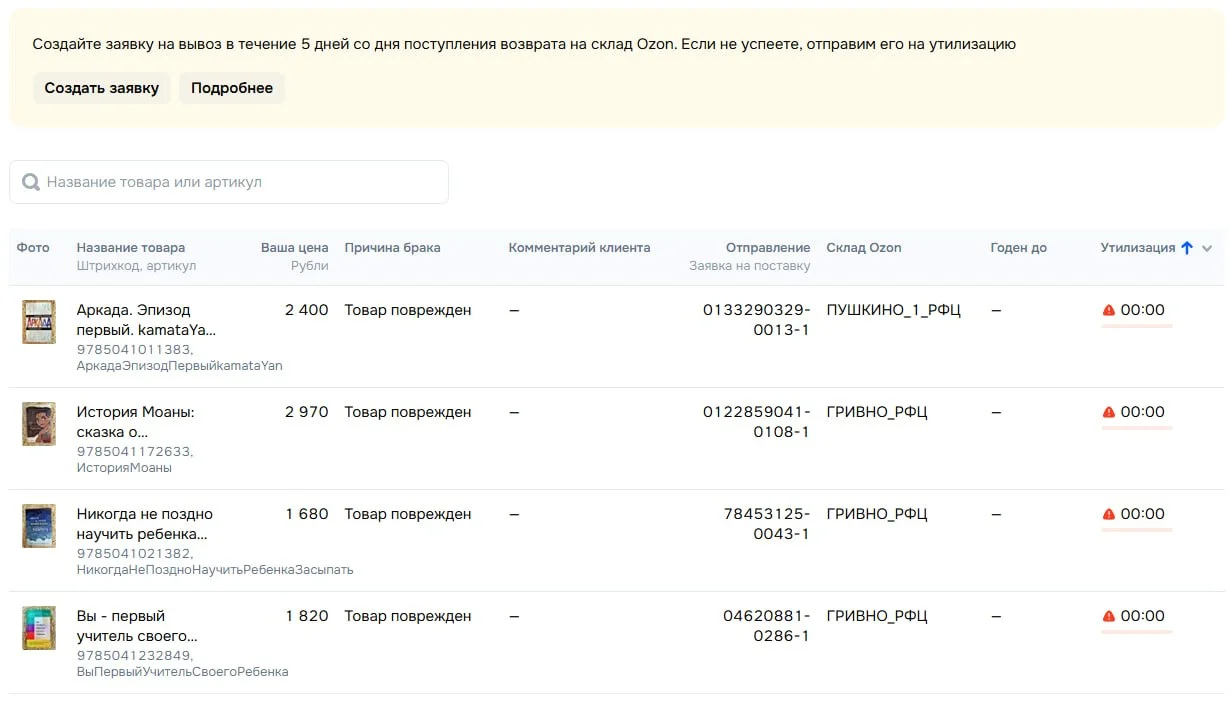
Task: Select product title Аркада. Эпизод первый
Action: coord(146,320)
